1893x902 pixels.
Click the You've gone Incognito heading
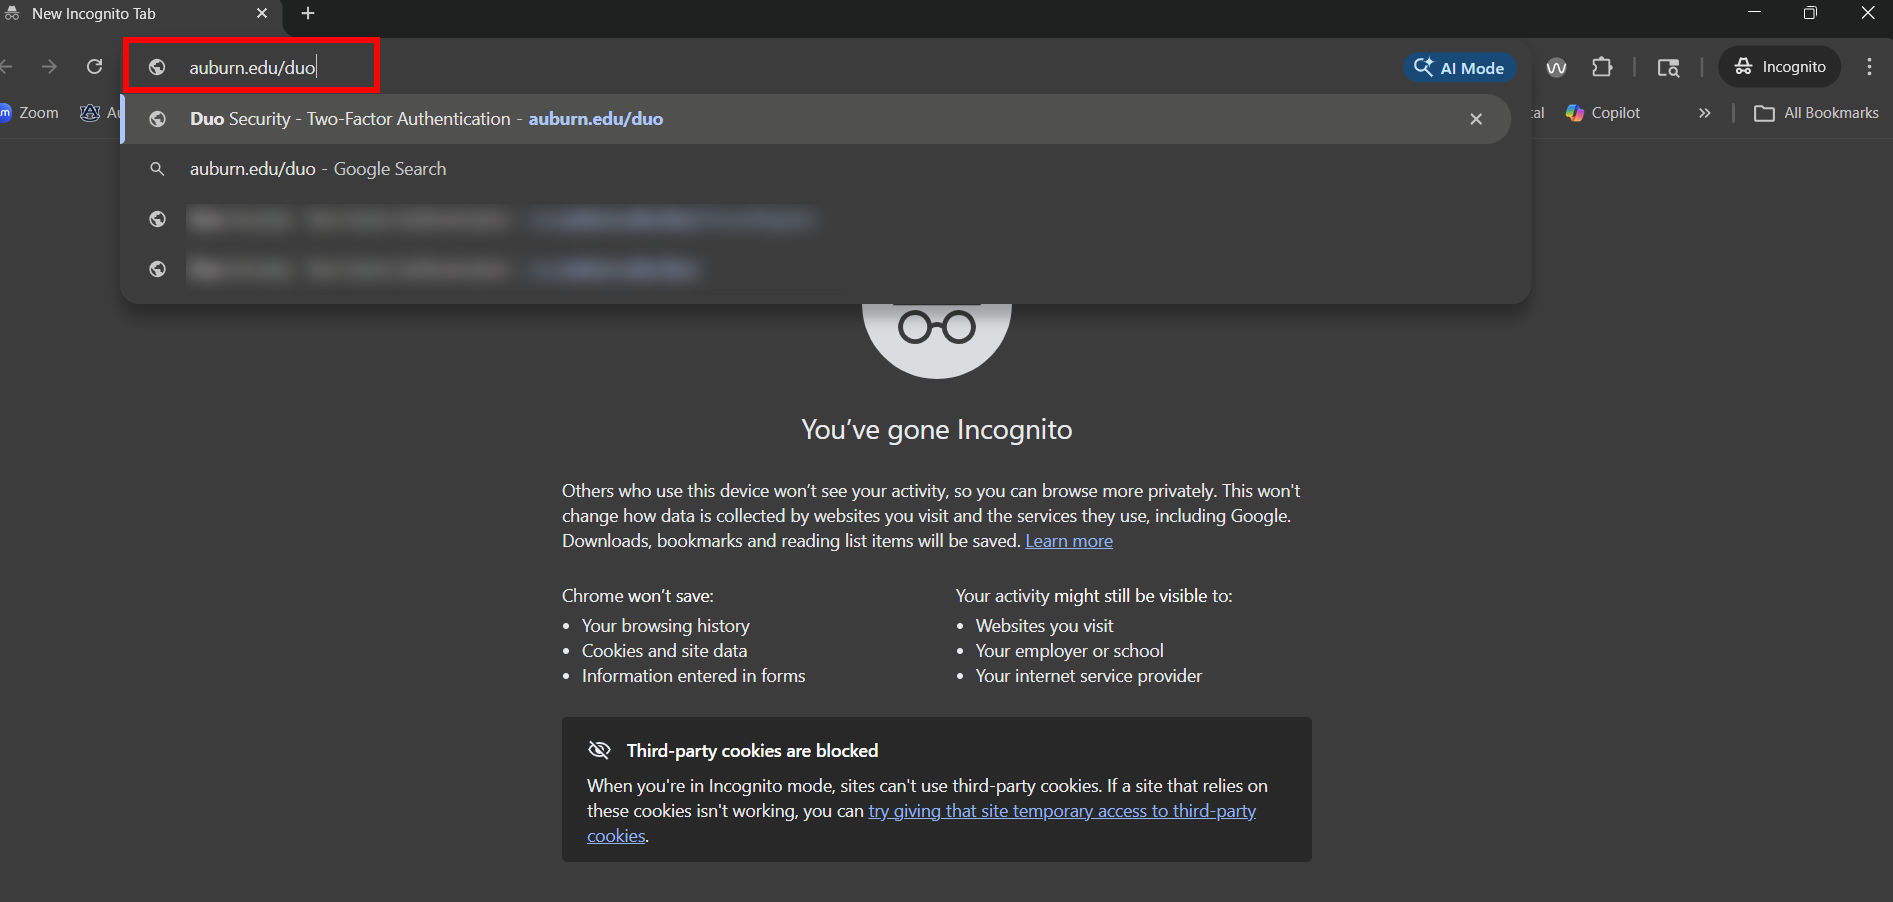[x=937, y=430]
